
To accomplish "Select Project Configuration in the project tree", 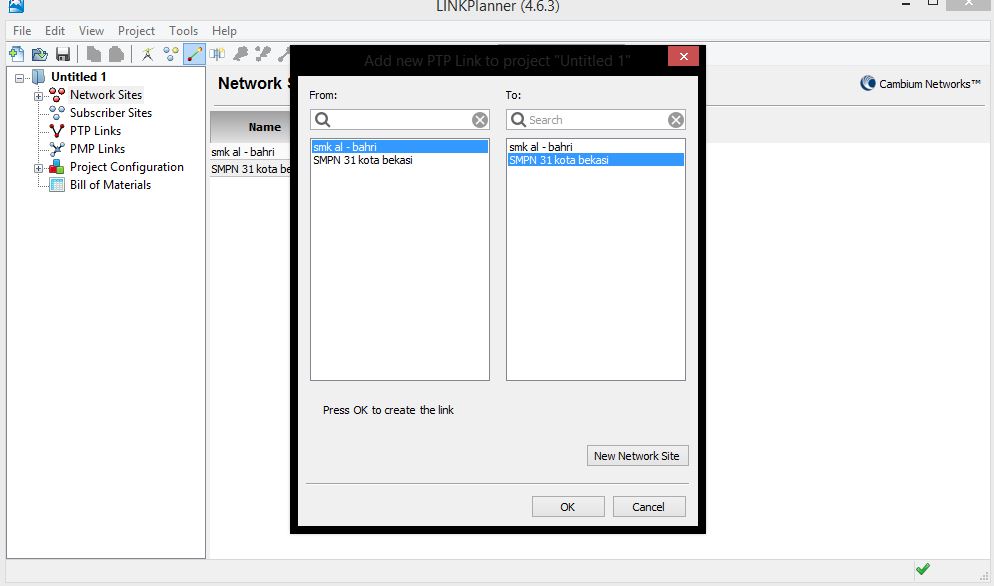I will coord(127,167).
